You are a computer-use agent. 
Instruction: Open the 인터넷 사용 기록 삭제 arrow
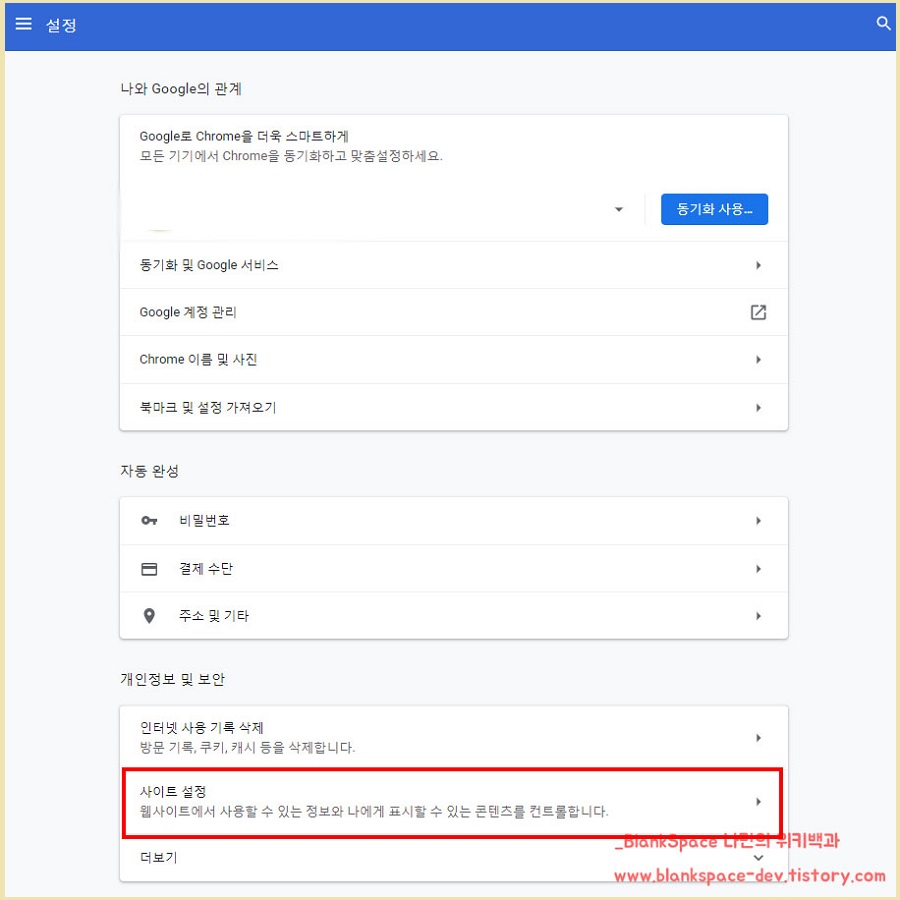tap(758, 738)
